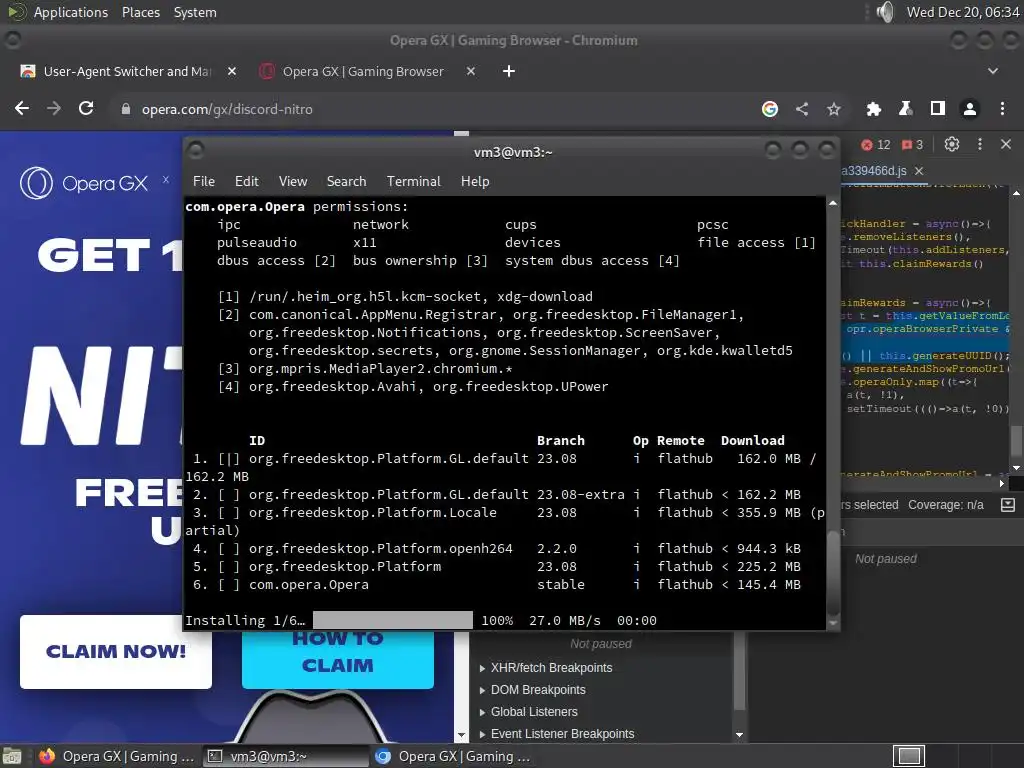Image resolution: width=1024 pixels, height=768 pixels.
Task: Click the workspace switcher in bottom panel
Action: click(908, 756)
